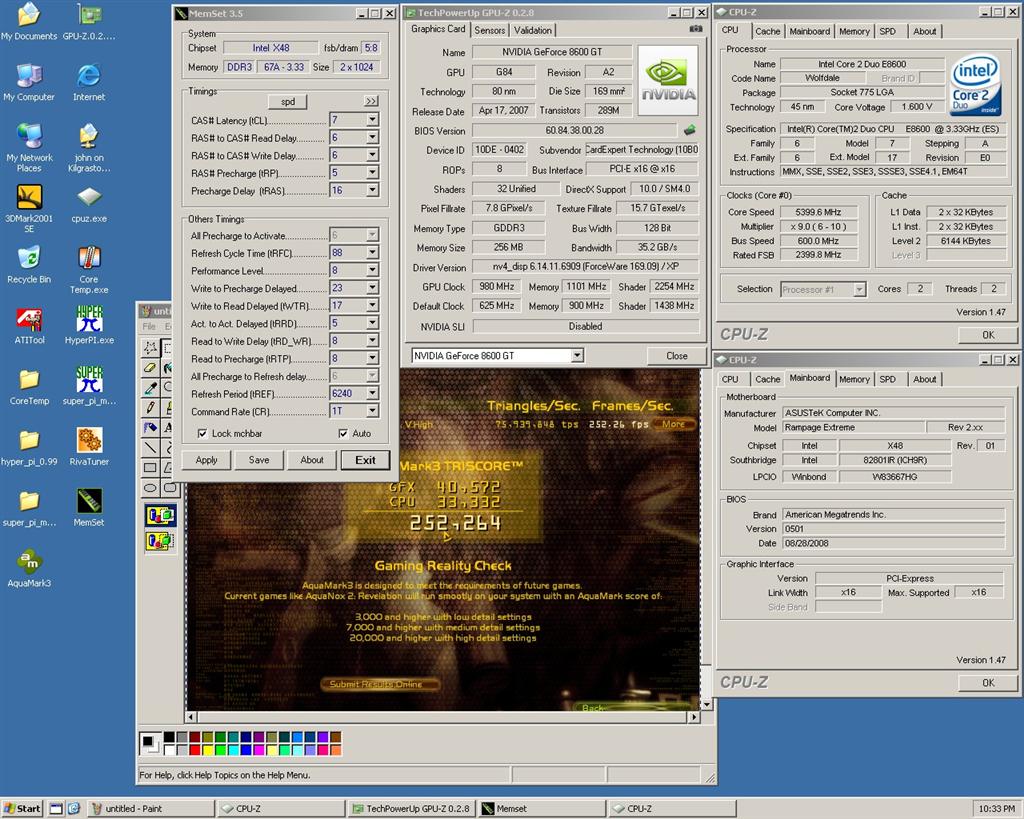1024x819 pixels.
Task: Open the RAS# Precharge (tRP) dropdown
Action: coord(372,172)
